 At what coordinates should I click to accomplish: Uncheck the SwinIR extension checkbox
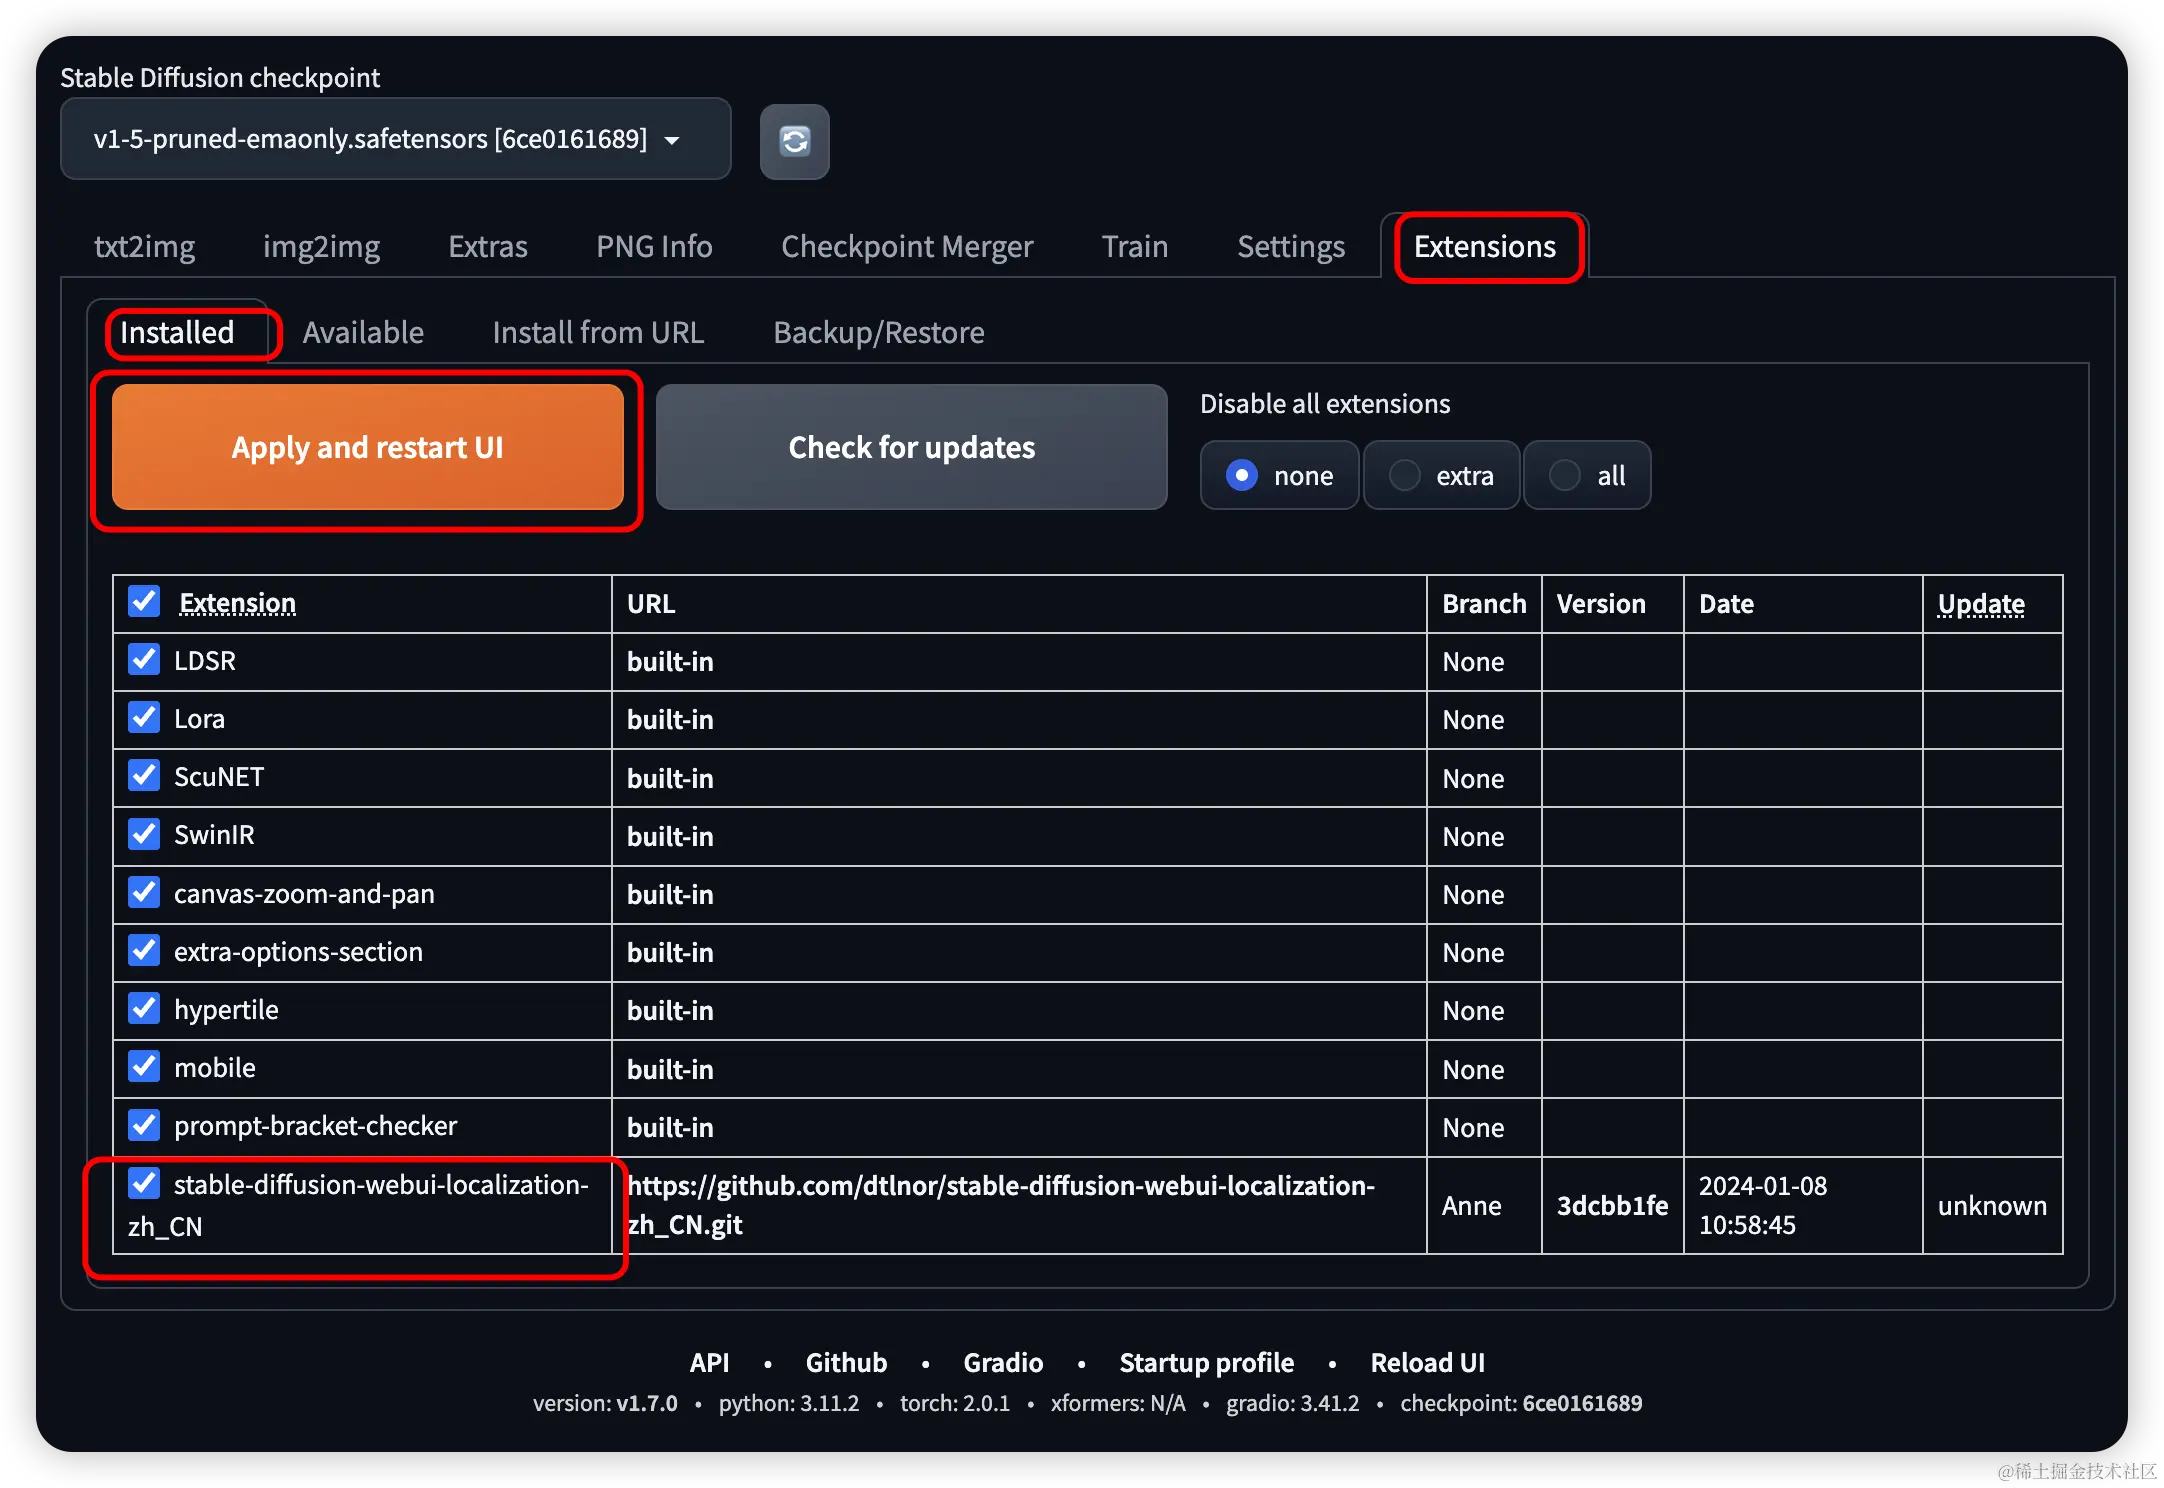pos(144,833)
